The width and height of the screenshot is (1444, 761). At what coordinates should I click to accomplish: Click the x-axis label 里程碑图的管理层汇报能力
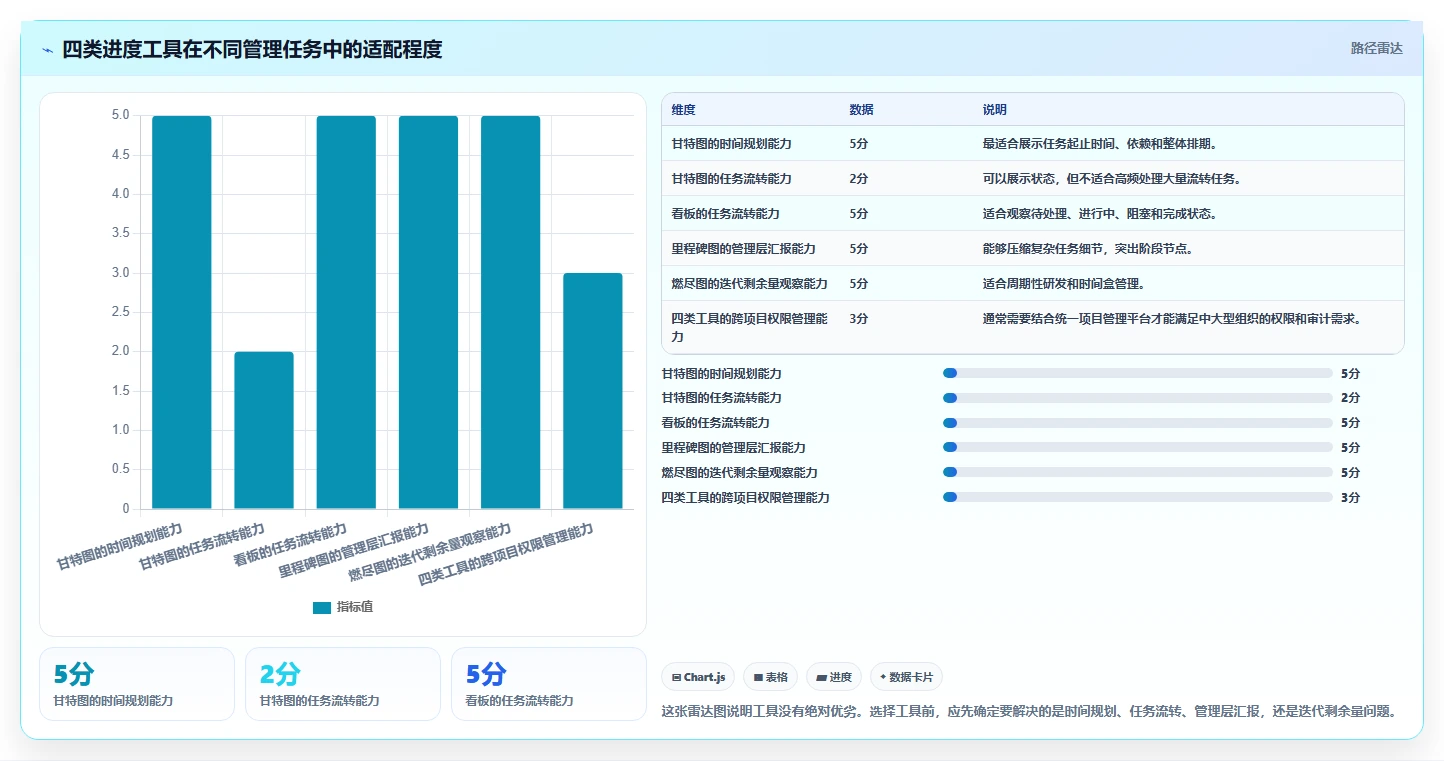coord(354,551)
